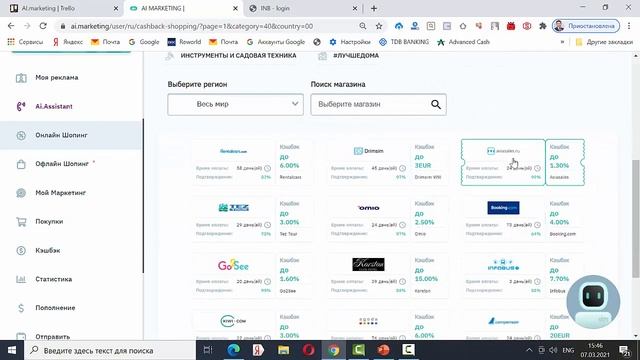Open PowerPoint from the taskbar

(383, 350)
